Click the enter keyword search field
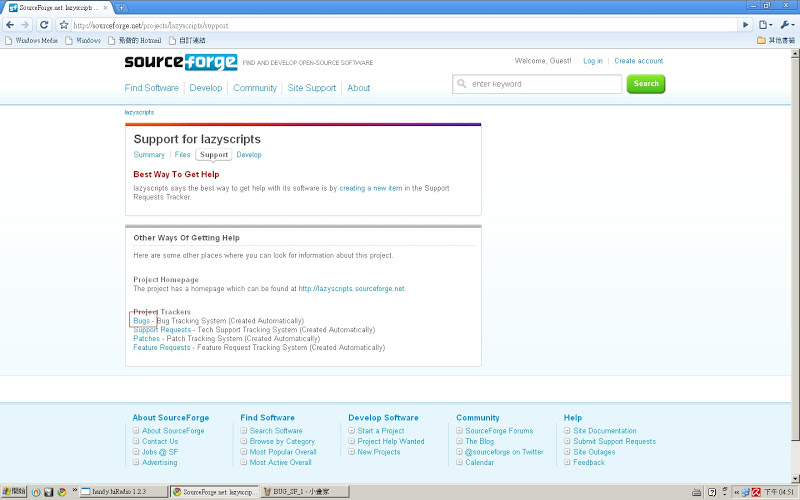The width and height of the screenshot is (800, 500). coord(537,84)
